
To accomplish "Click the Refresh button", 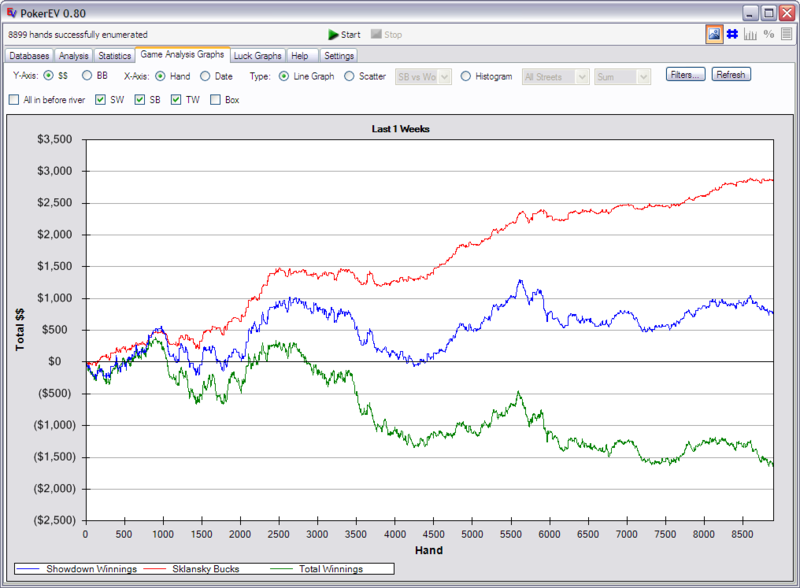I will coord(731,75).
